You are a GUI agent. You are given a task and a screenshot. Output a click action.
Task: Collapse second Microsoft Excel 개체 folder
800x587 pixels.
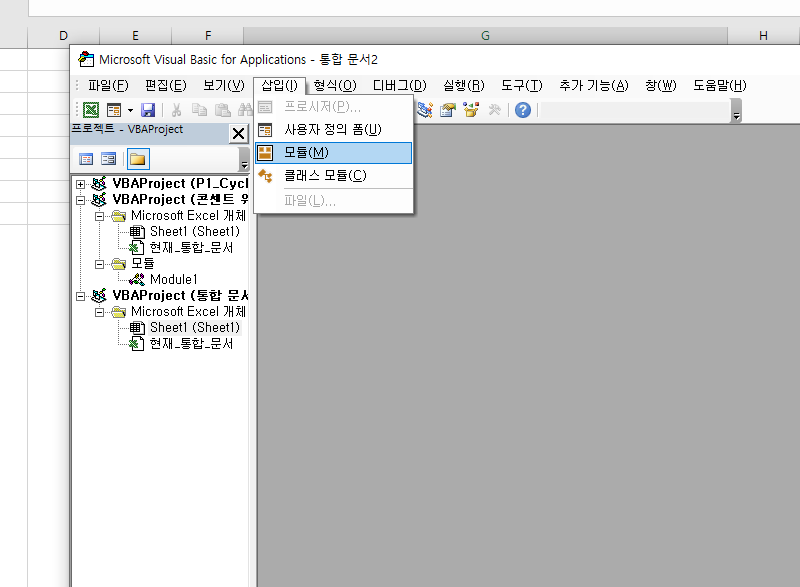pos(99,312)
